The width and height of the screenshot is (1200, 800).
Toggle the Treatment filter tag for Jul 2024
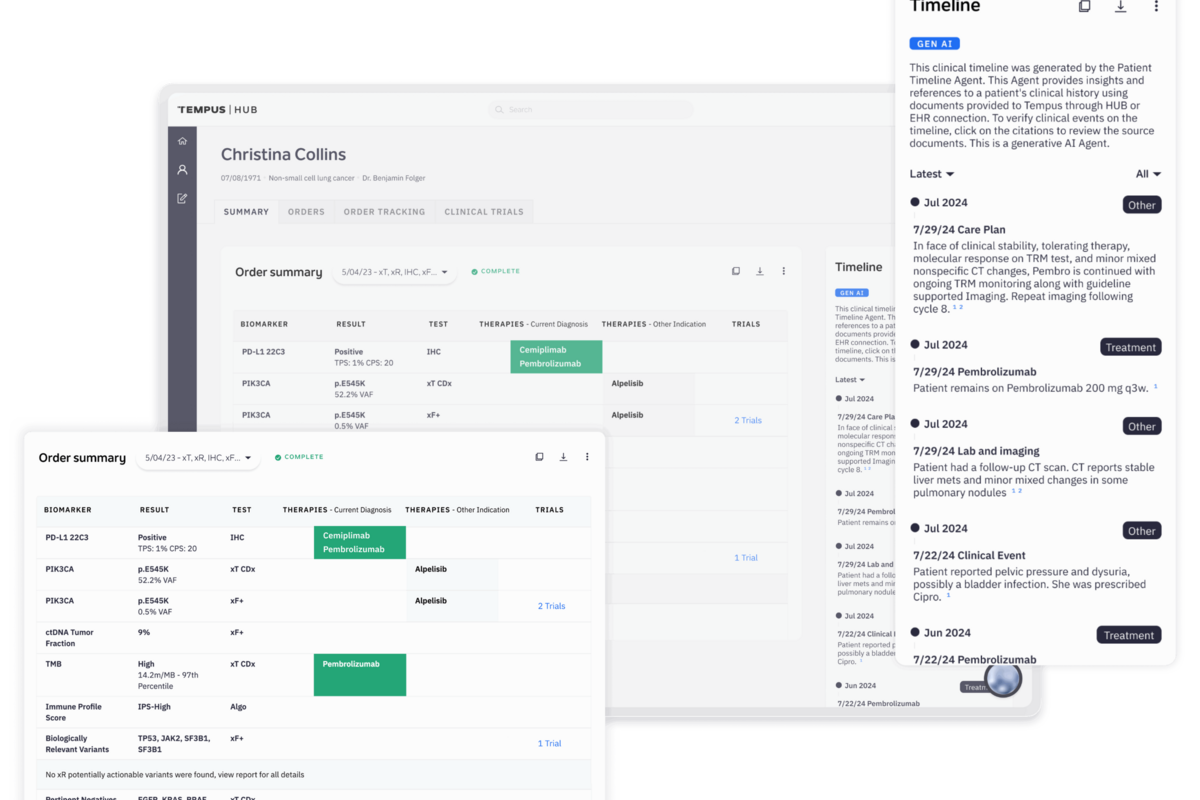point(1130,347)
